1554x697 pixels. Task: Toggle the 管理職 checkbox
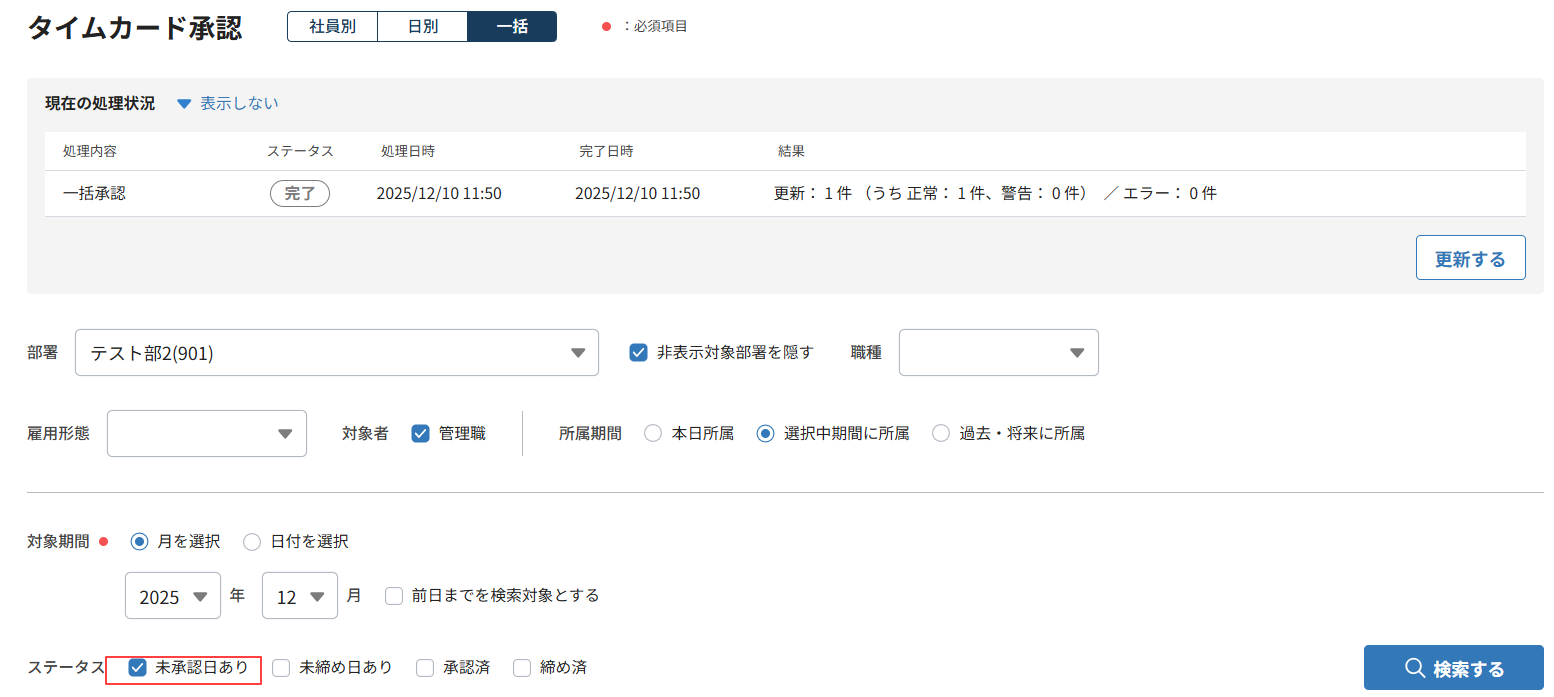[x=421, y=434]
